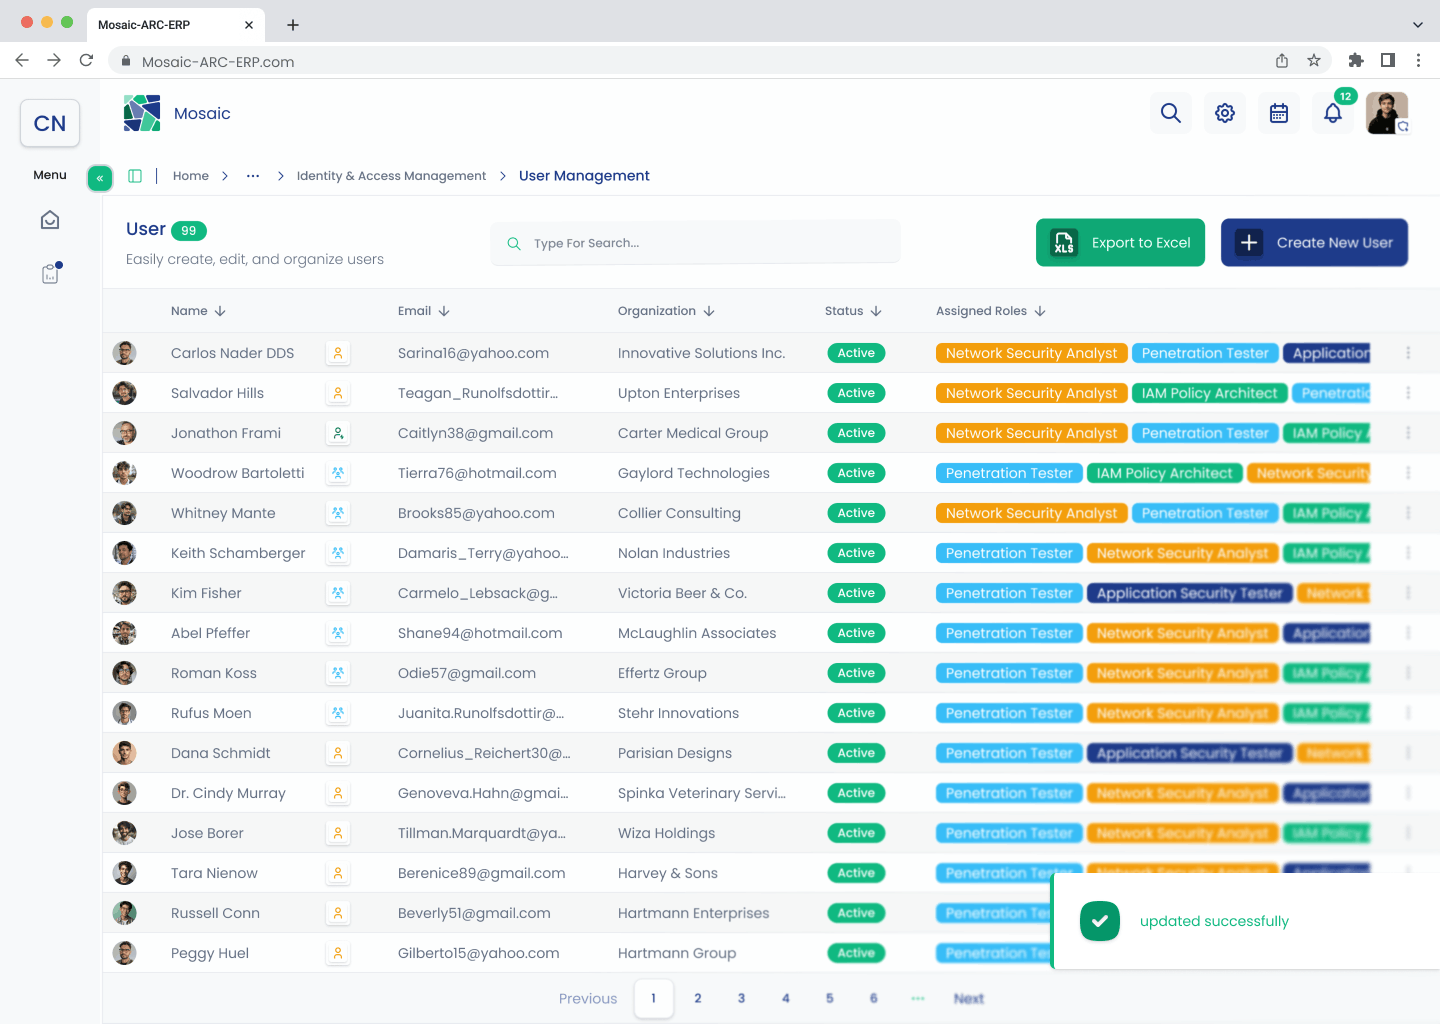Click the user profile avatar in header
1440x1024 pixels.
tap(1387, 113)
